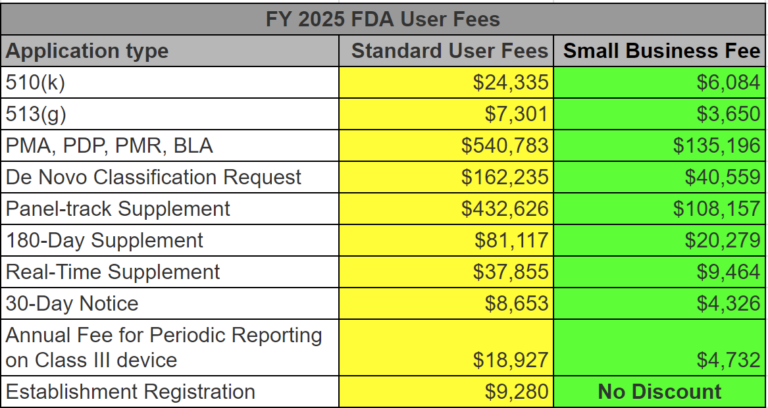Select the Application type column header
768x408 pixels.
click(x=88, y=51)
